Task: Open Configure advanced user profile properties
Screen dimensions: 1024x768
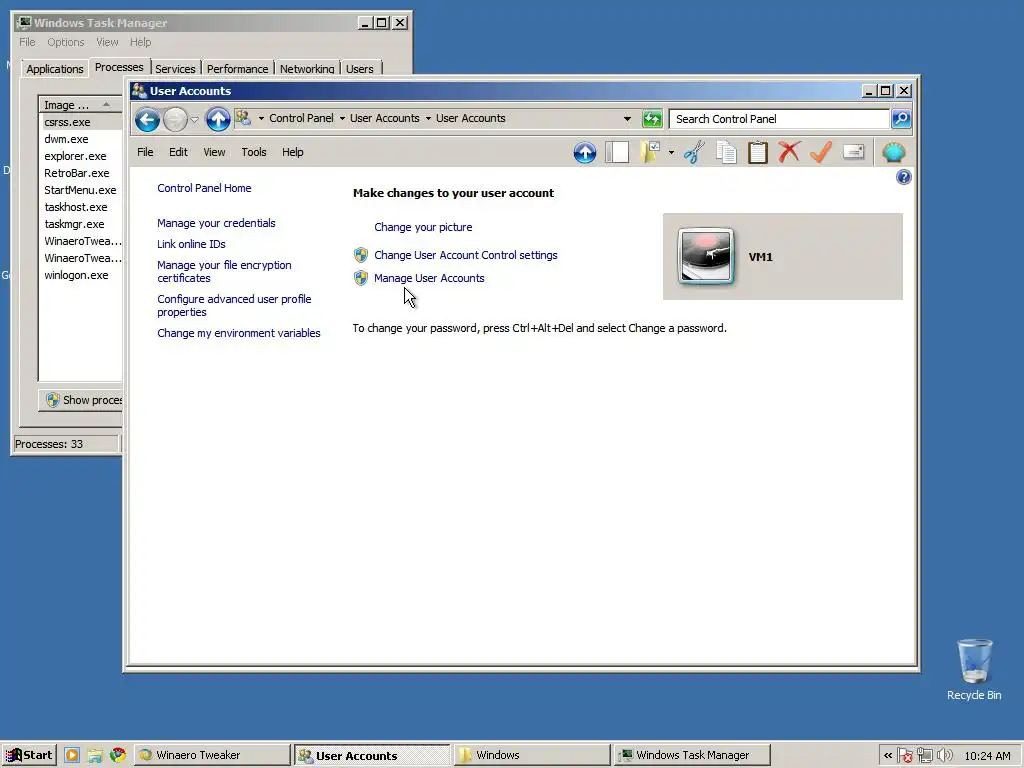Action: [234, 306]
